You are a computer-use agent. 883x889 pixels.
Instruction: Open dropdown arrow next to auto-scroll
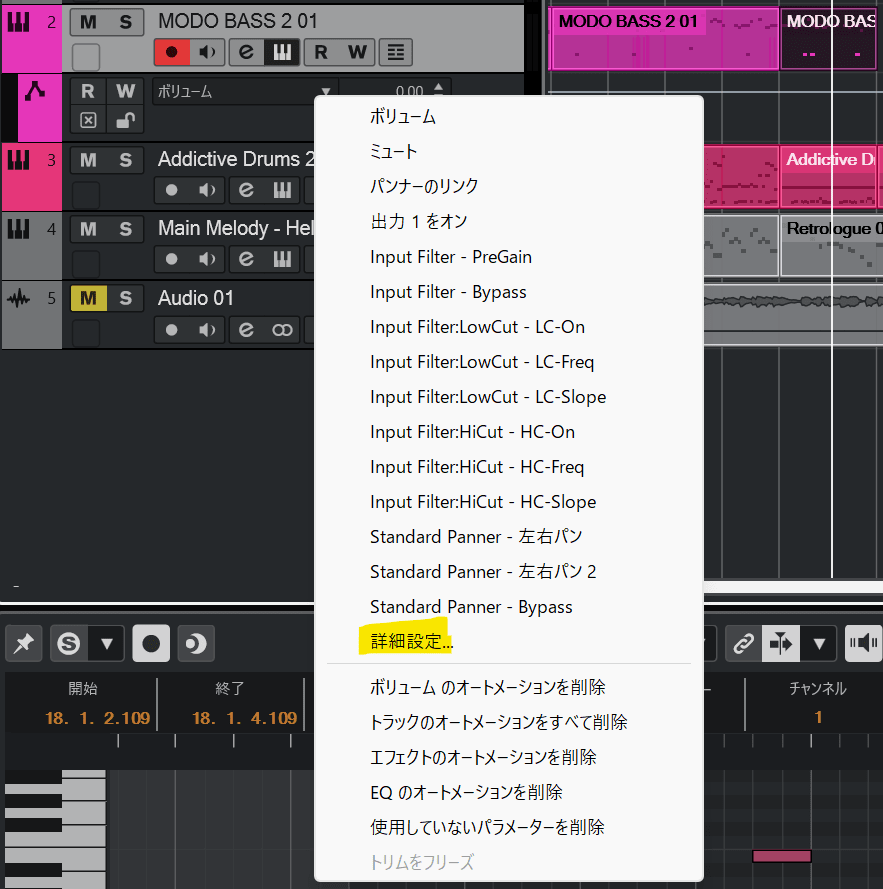[819, 644]
